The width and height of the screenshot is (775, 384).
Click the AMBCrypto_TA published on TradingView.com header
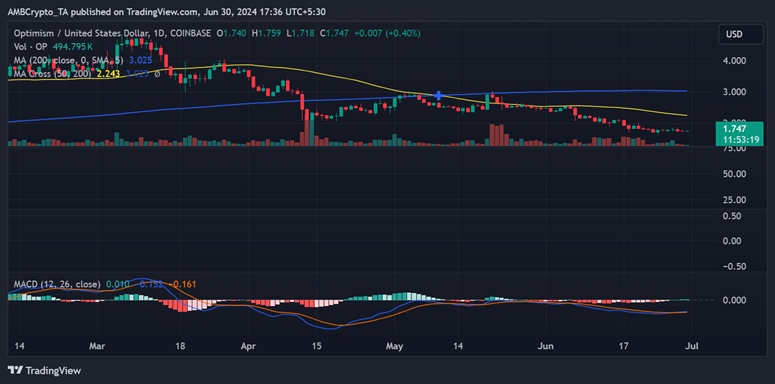(x=167, y=11)
